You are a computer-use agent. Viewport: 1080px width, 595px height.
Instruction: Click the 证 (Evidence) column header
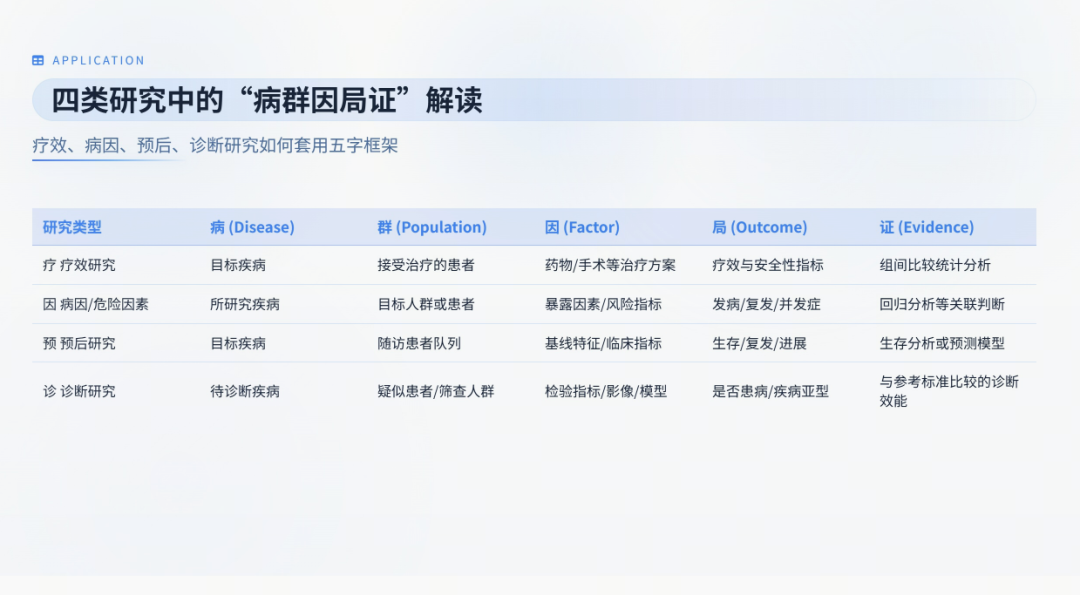pyautogui.click(x=926, y=227)
